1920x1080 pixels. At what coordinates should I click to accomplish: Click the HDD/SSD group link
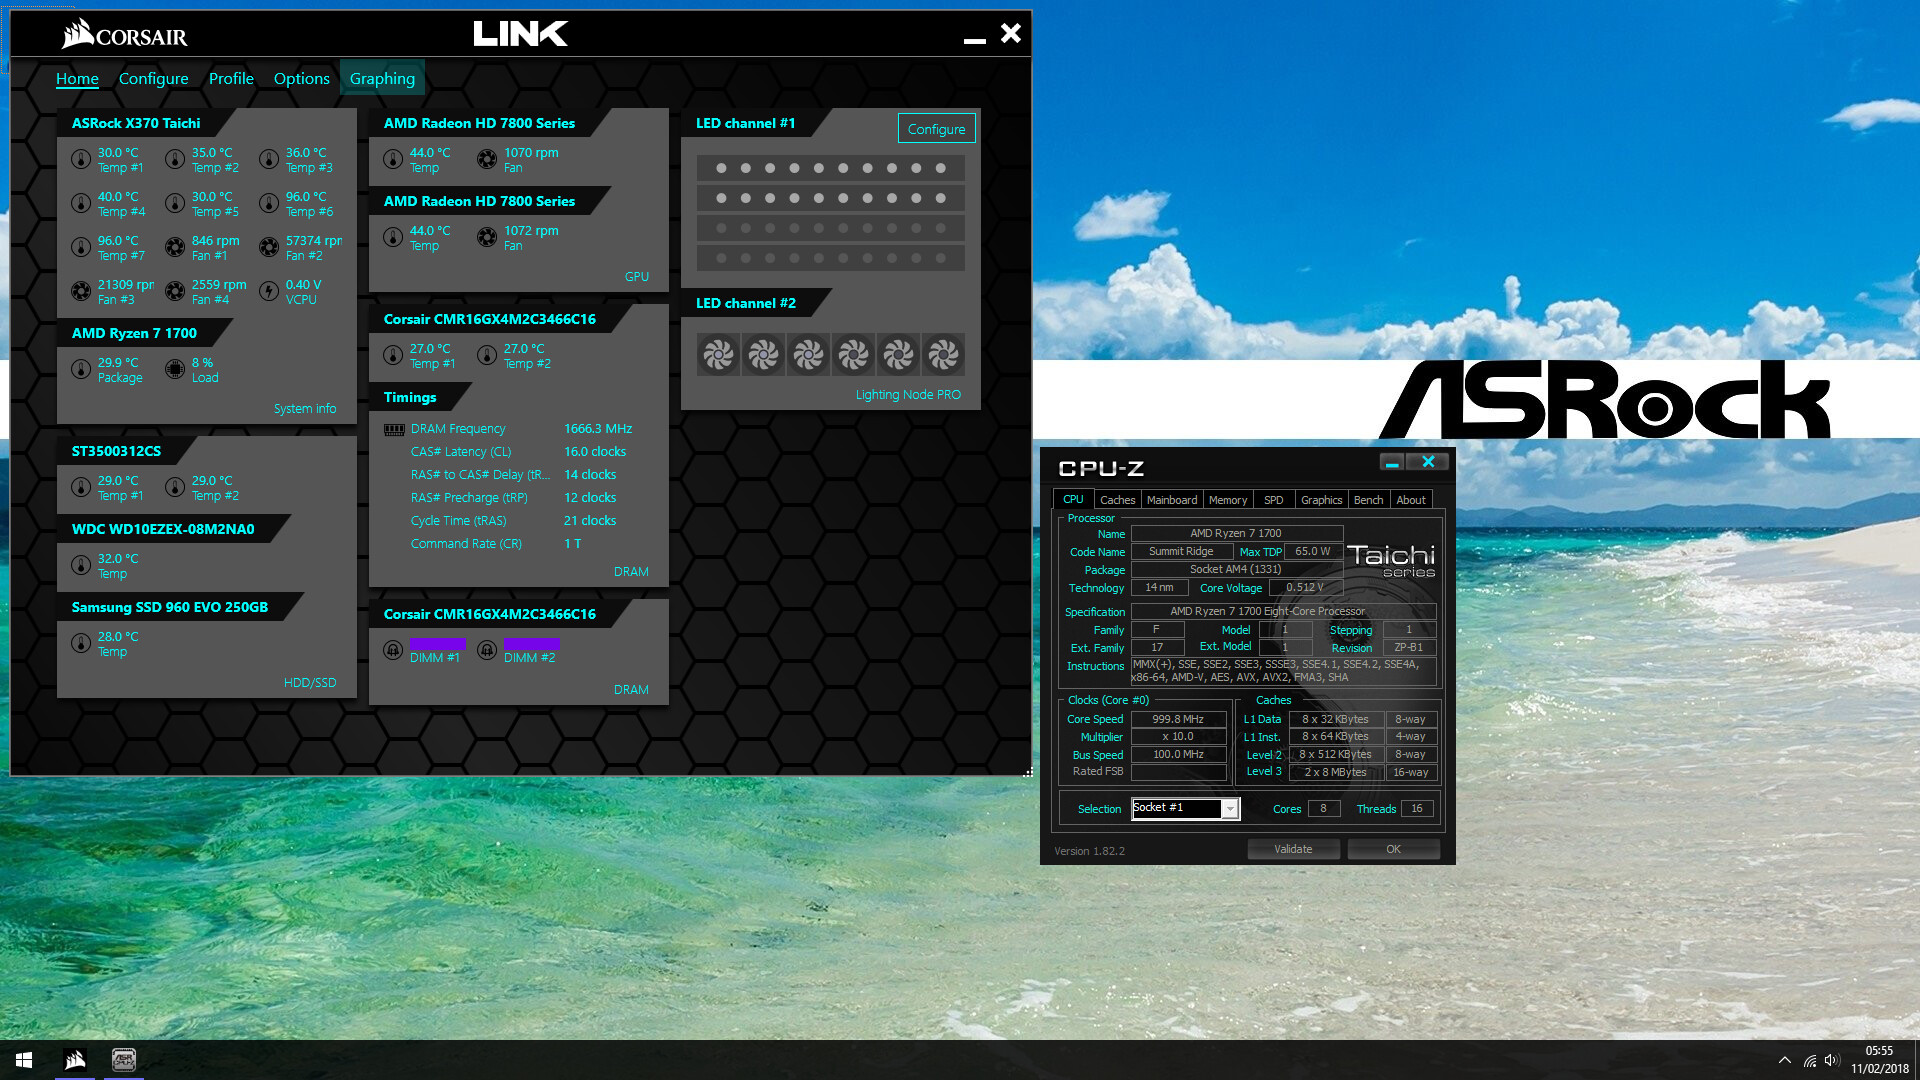click(x=310, y=682)
